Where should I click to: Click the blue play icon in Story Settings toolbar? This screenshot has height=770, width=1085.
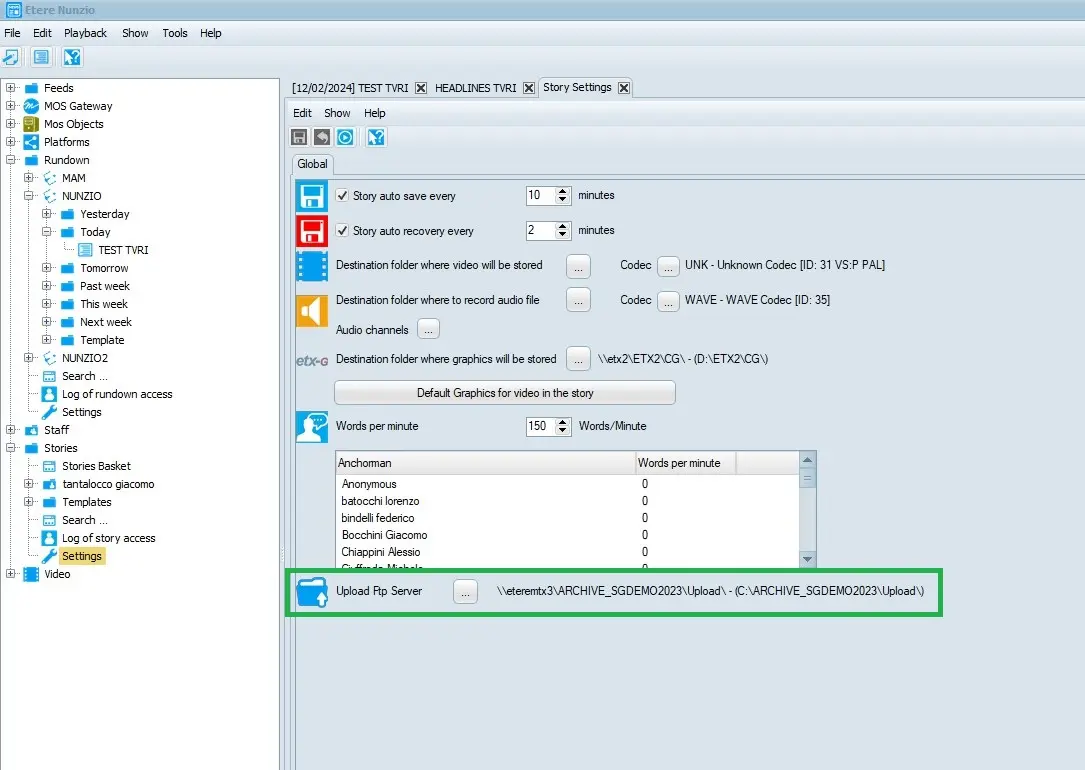tap(345, 137)
